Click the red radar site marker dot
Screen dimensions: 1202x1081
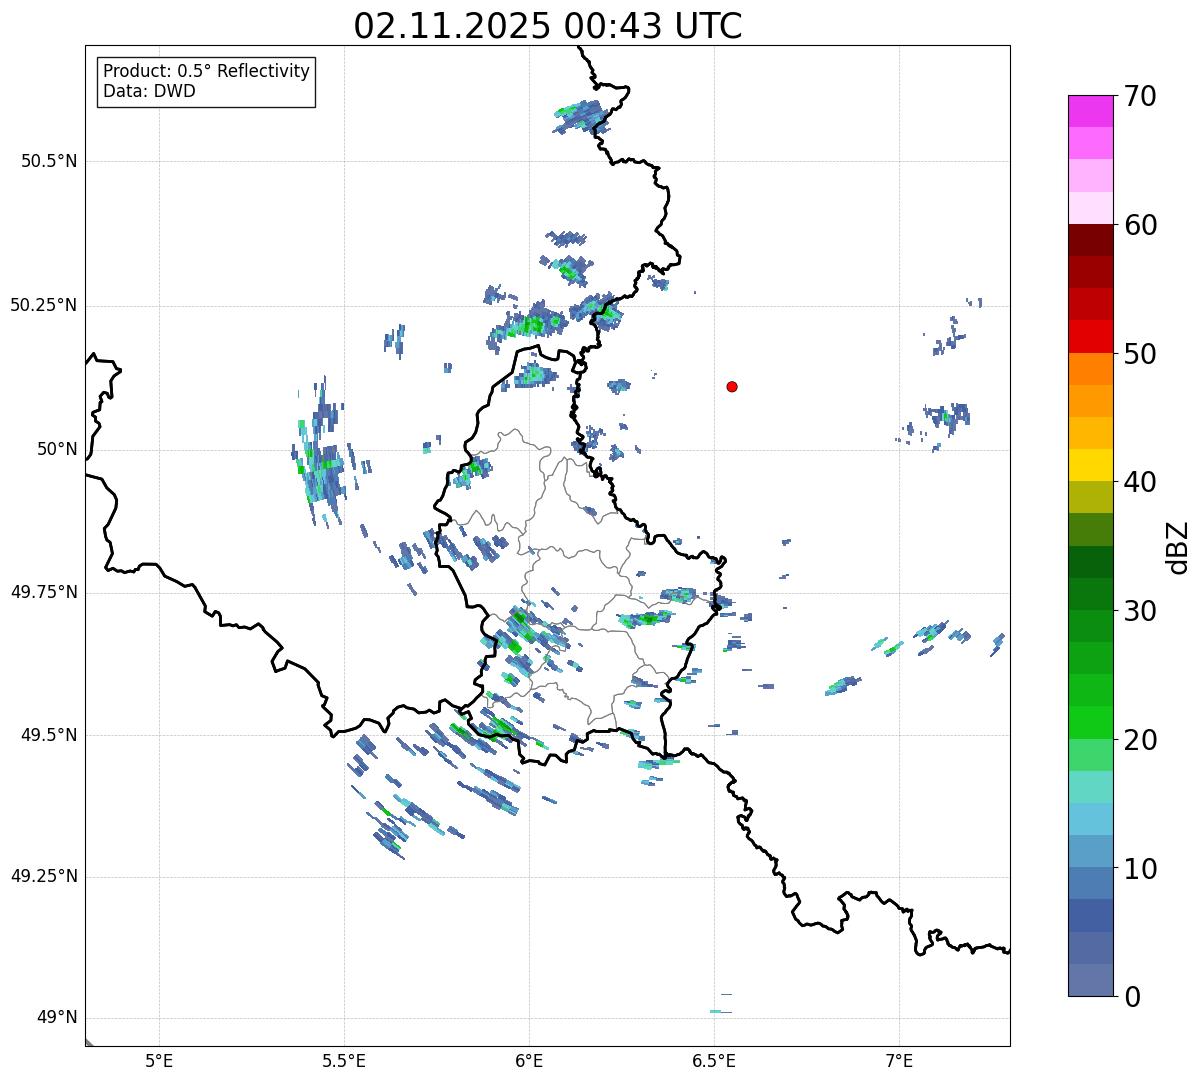coord(732,386)
